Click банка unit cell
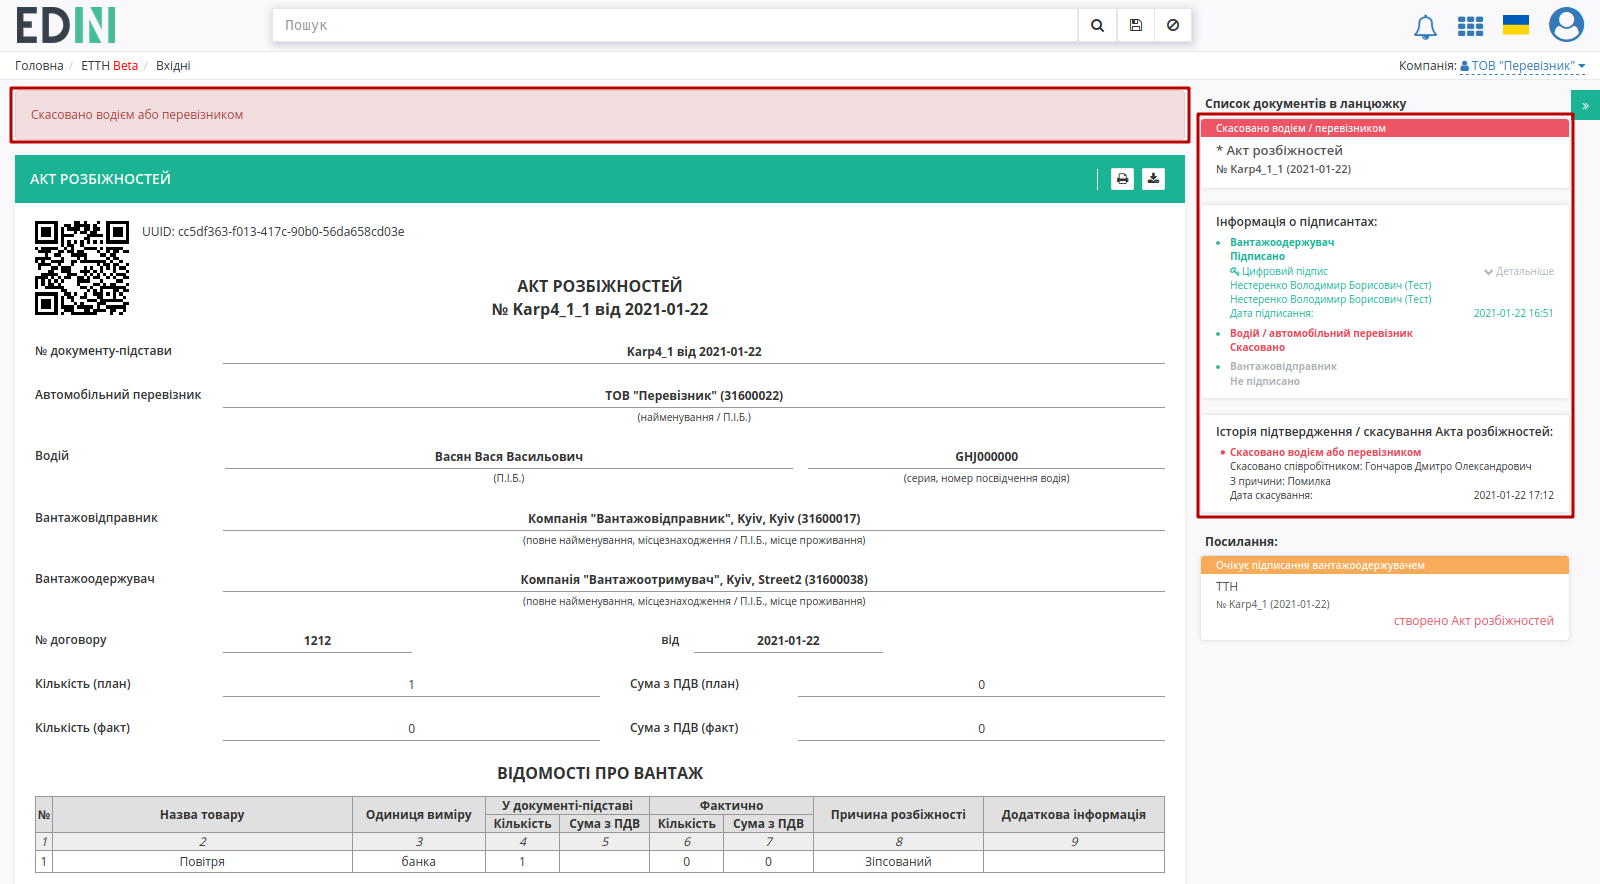1600x884 pixels. point(419,862)
